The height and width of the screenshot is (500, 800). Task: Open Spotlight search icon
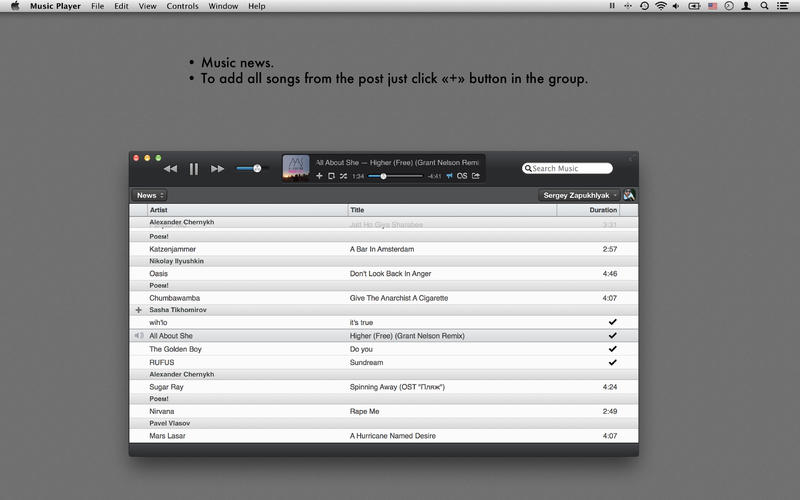[764, 6]
